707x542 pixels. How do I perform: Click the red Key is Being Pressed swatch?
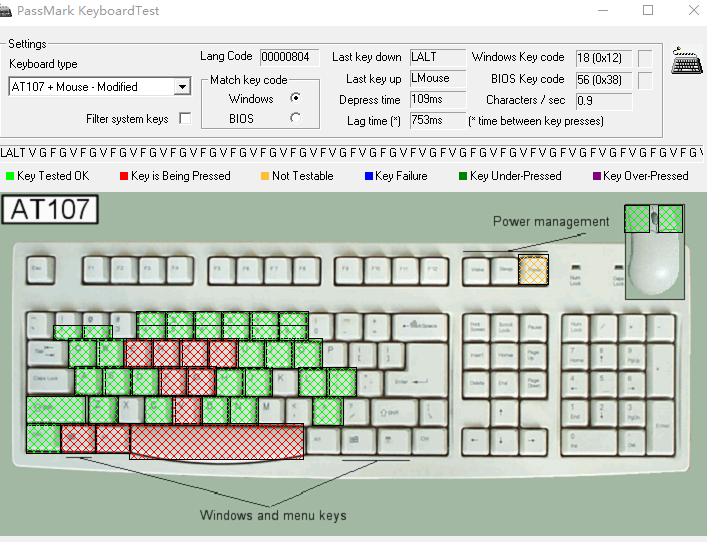[x=124, y=176]
